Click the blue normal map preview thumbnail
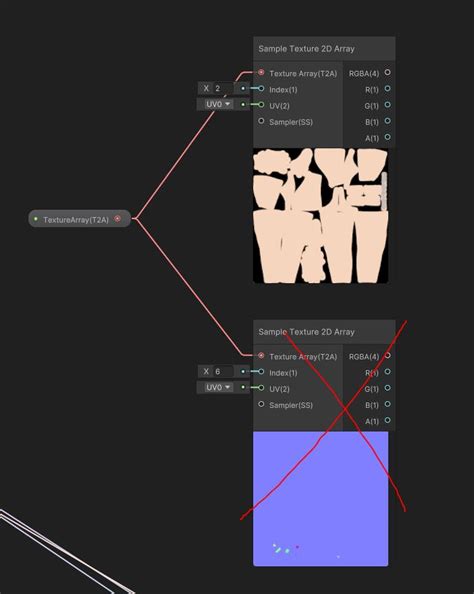This screenshot has width=474, height=594. (321, 499)
